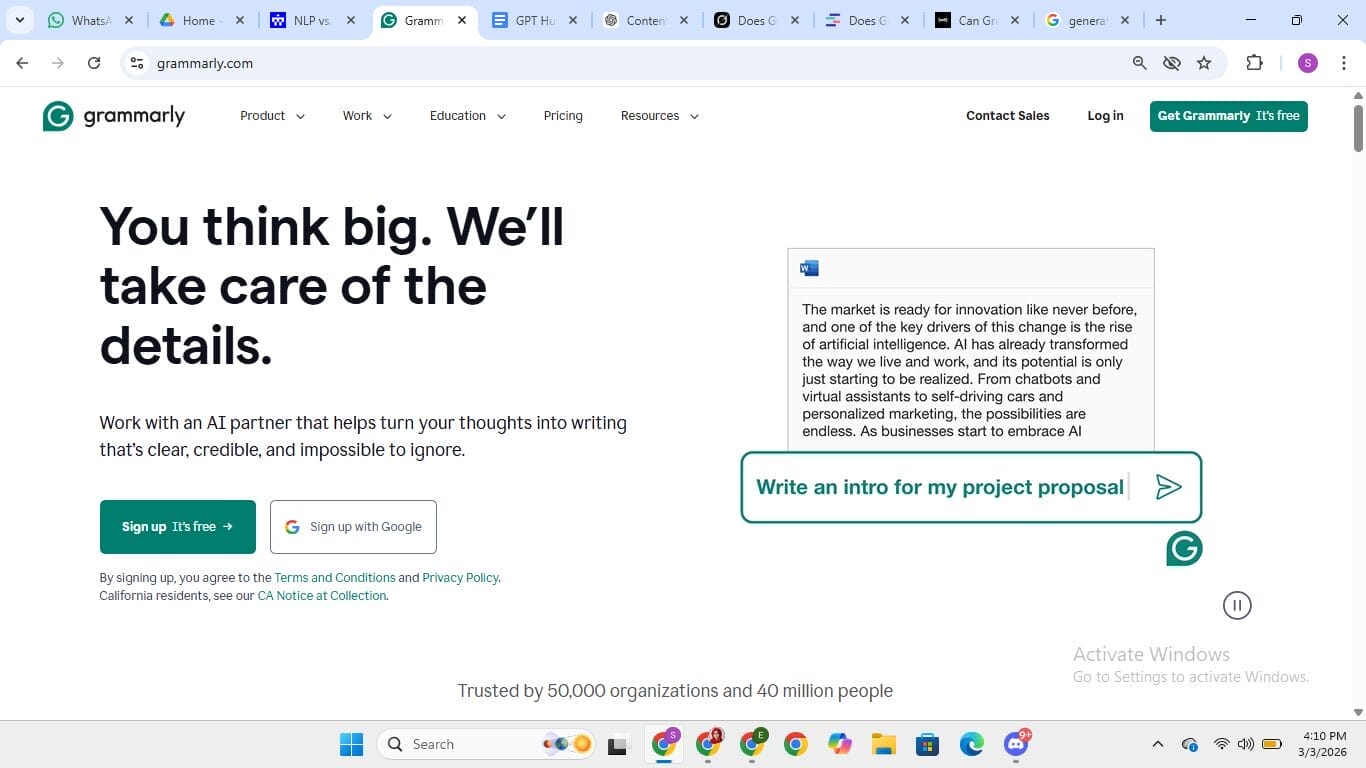1366x768 pixels.
Task: Pause the demo animation
Action: 1237,605
